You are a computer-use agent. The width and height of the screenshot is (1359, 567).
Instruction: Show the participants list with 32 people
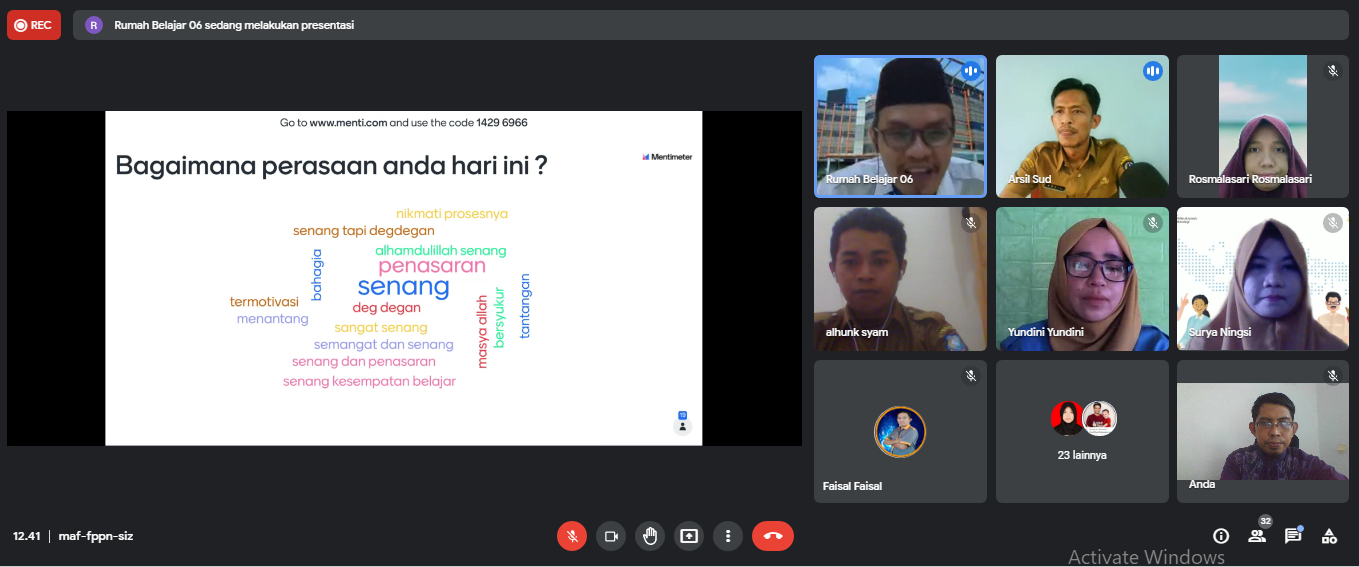click(x=1257, y=536)
